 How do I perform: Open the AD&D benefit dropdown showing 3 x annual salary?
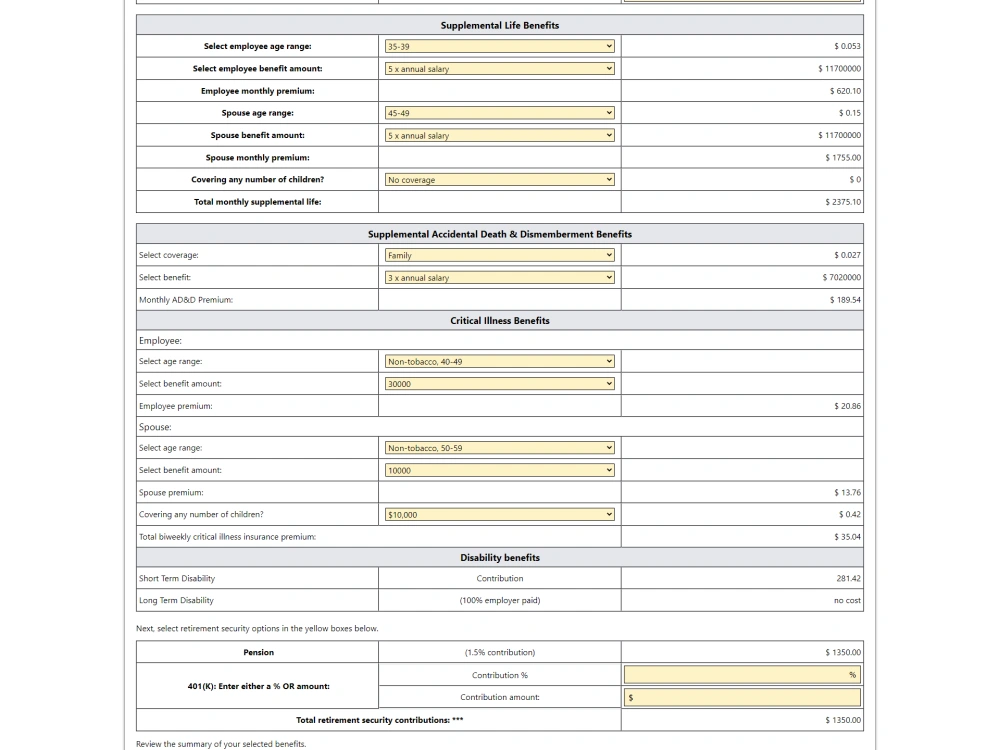tap(499, 277)
